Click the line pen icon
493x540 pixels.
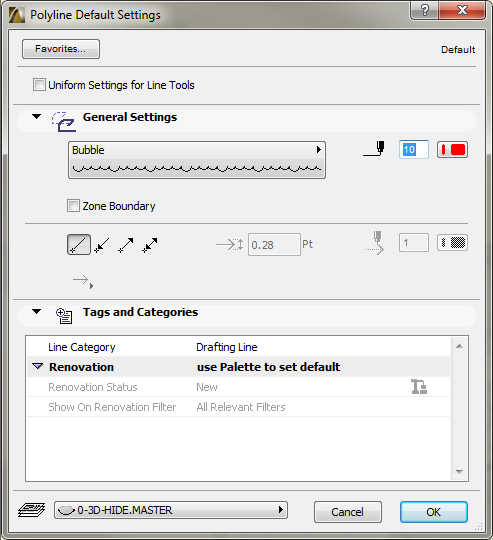374,149
